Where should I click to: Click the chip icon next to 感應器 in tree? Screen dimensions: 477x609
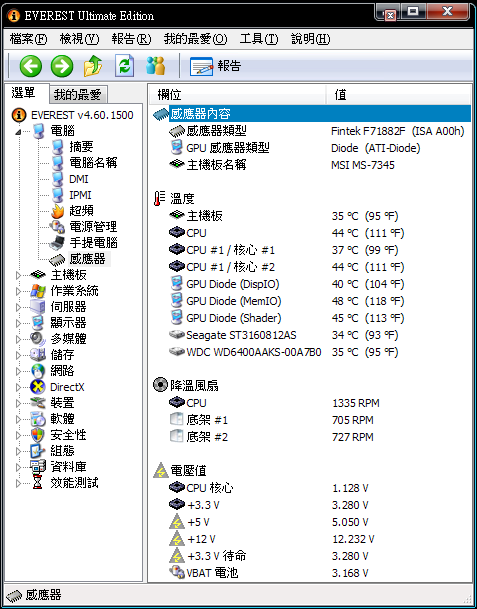57,259
